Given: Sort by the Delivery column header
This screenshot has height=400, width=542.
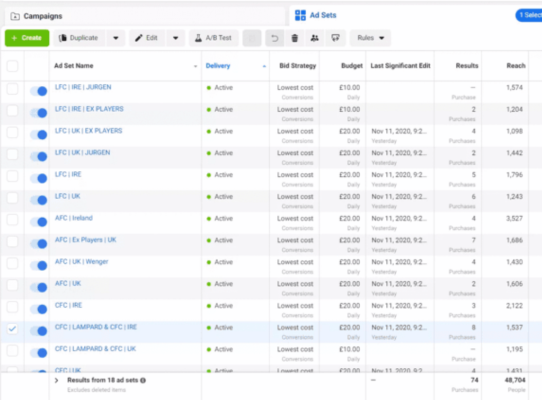Looking at the screenshot, I should 218,66.
